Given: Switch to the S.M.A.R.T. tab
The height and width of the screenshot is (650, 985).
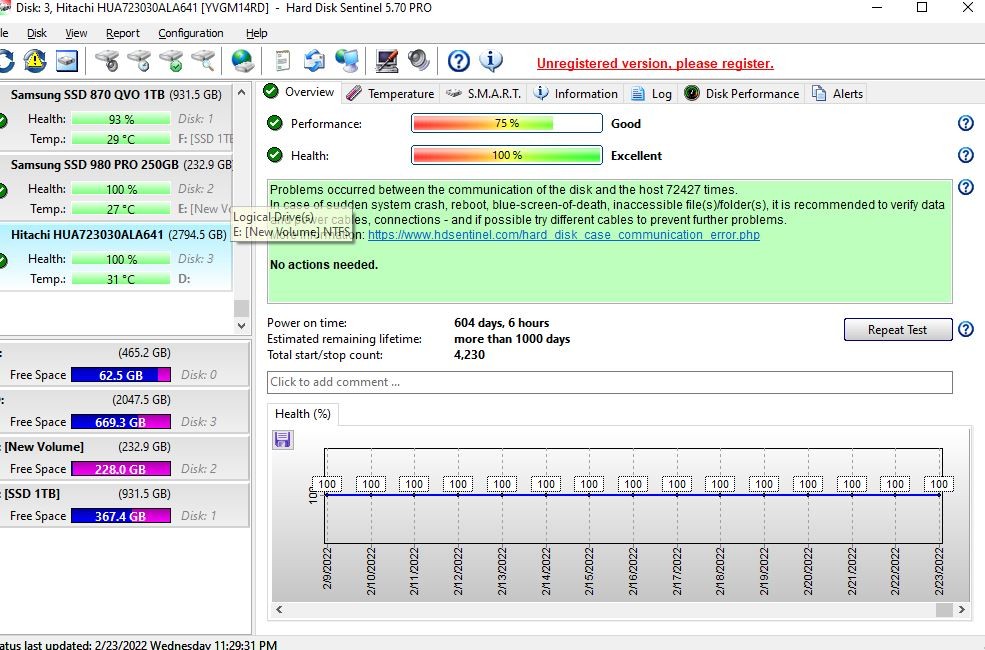Looking at the screenshot, I should click(483, 94).
